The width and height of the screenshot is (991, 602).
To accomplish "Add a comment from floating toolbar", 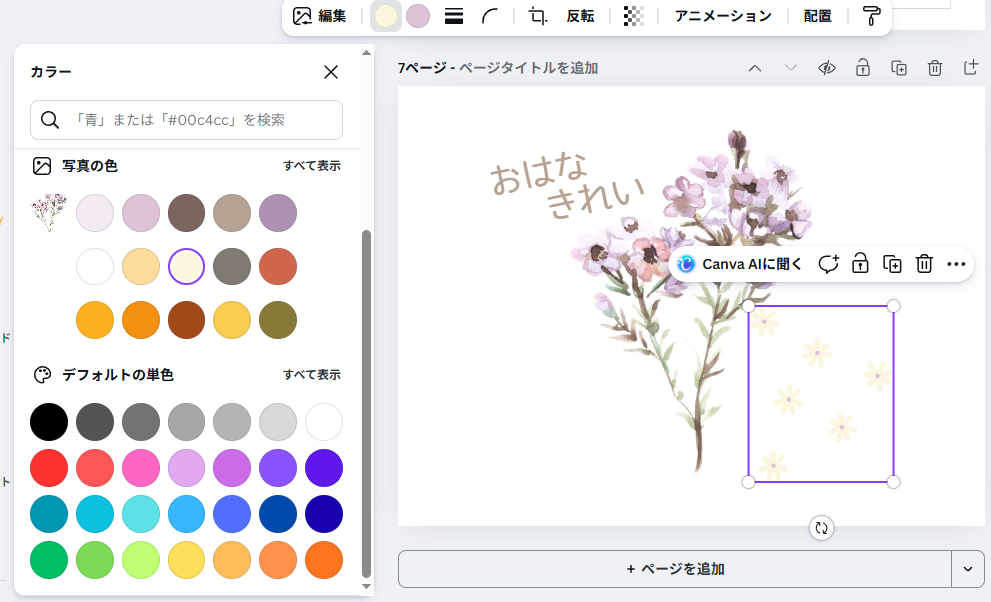I will pos(828,264).
